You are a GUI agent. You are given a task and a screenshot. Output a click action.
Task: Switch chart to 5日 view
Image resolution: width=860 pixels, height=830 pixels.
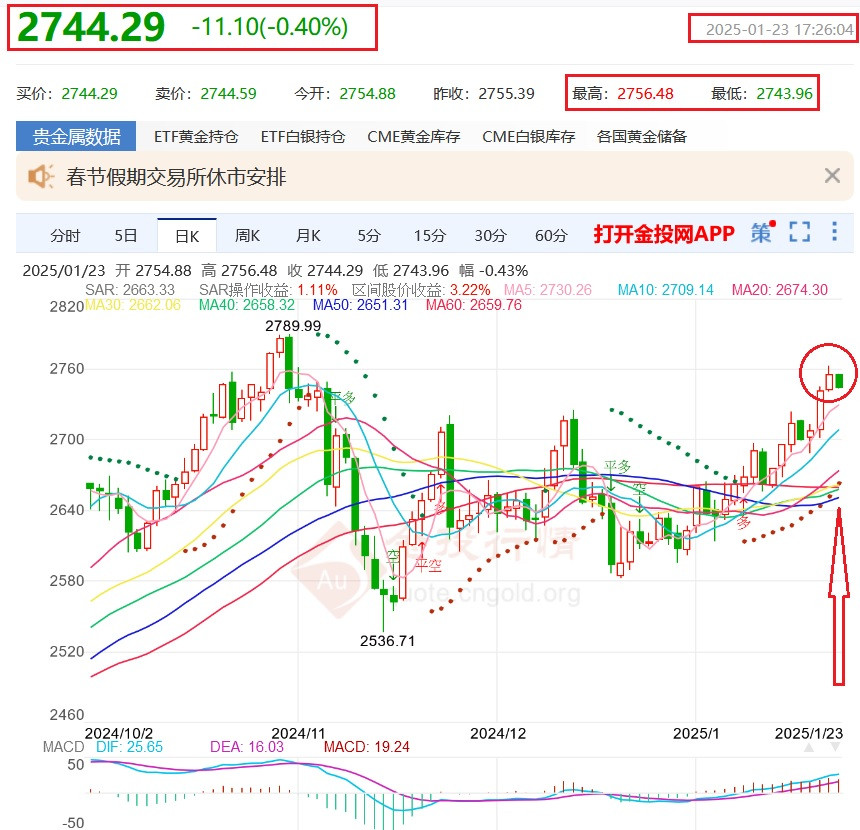[126, 236]
